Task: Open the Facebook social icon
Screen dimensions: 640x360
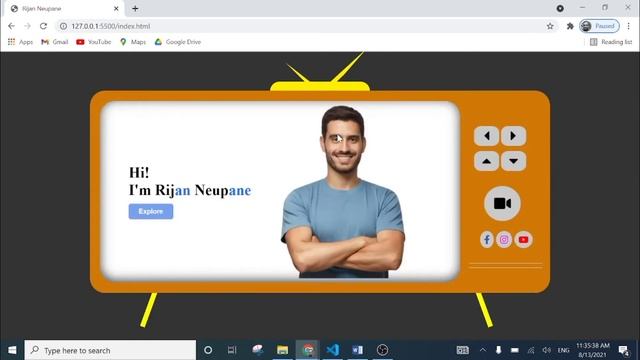Action: click(487, 240)
